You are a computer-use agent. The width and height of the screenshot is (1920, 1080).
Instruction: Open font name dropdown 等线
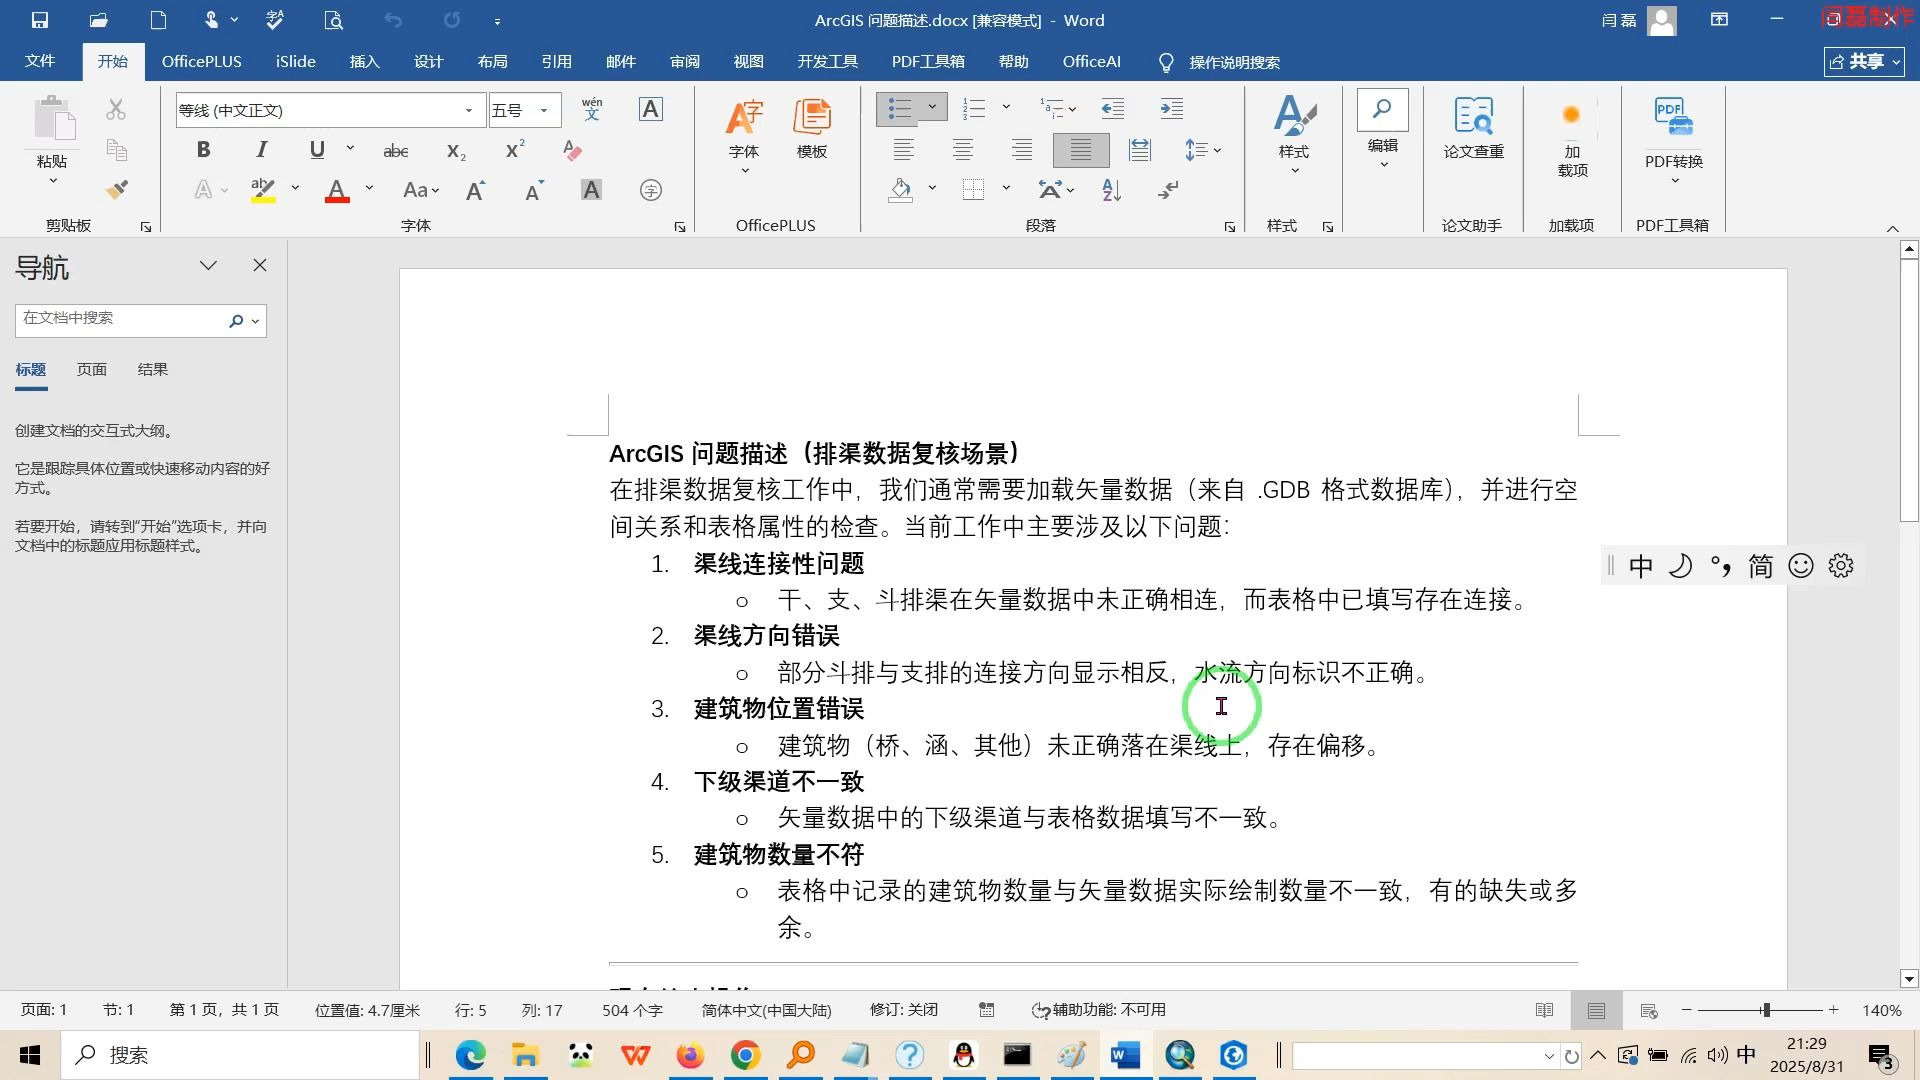468,110
